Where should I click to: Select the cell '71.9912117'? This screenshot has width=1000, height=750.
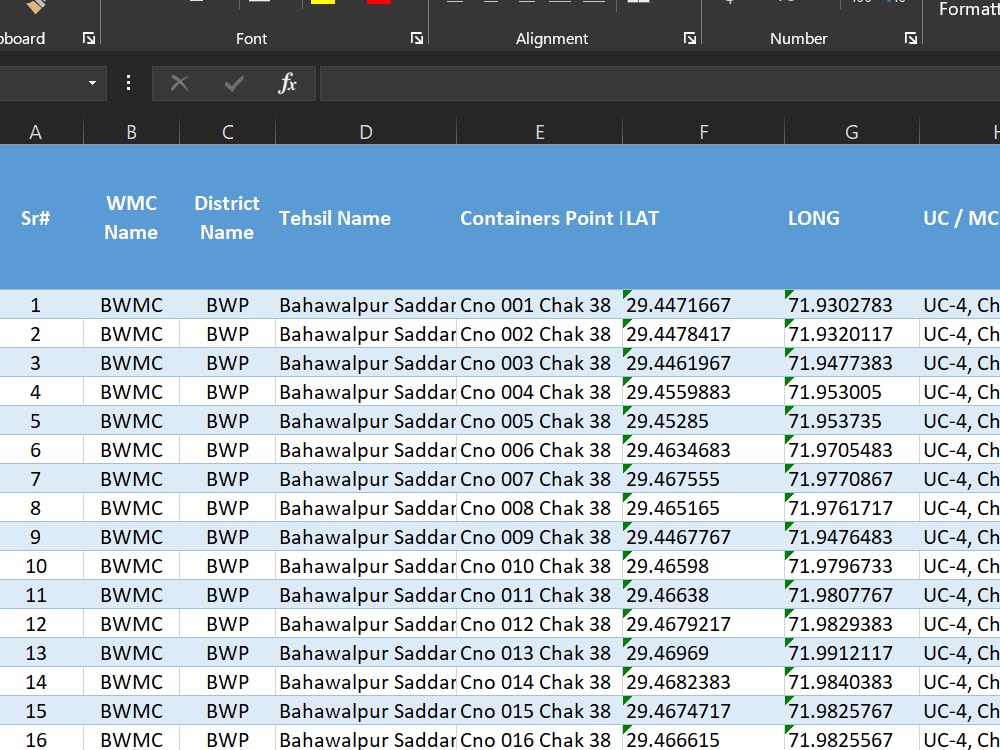852,653
